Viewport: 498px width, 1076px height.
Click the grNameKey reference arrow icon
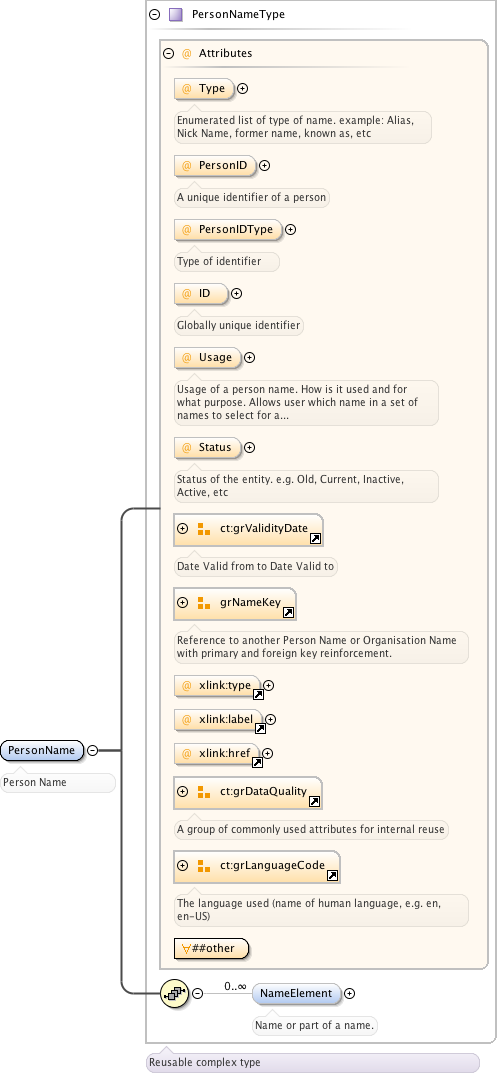click(x=288, y=613)
